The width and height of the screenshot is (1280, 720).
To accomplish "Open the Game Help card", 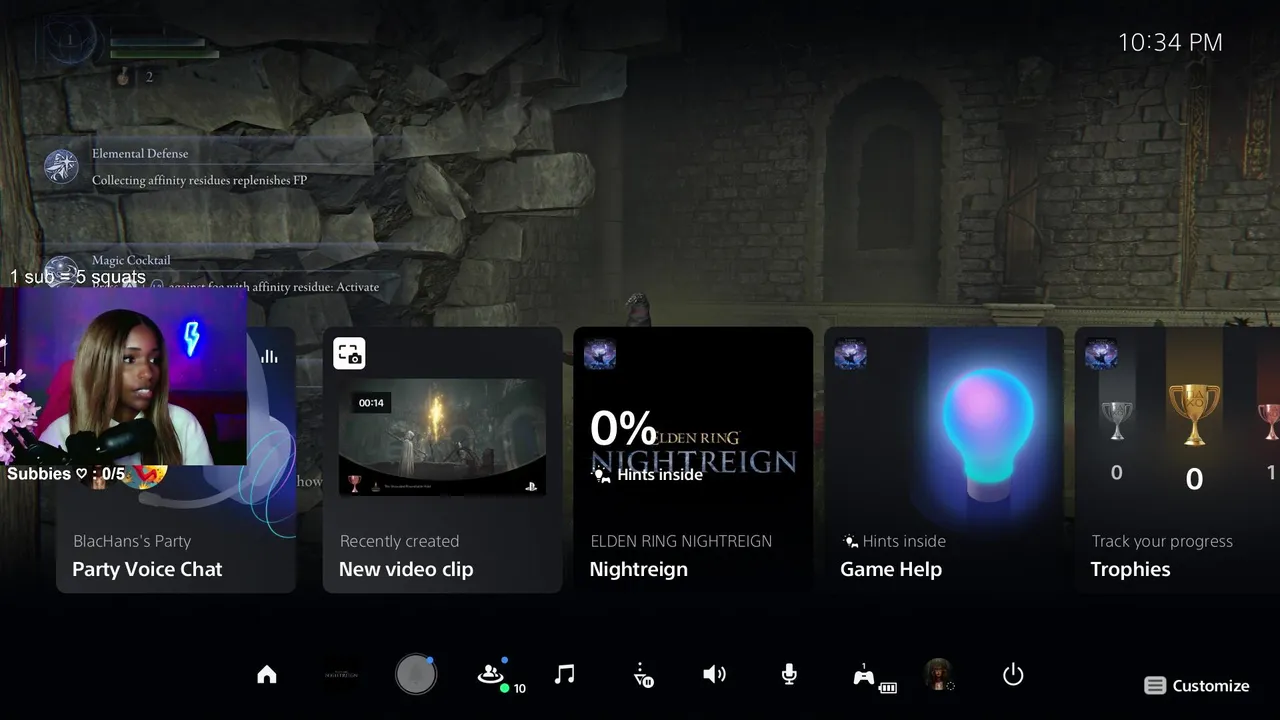I will pos(944,460).
